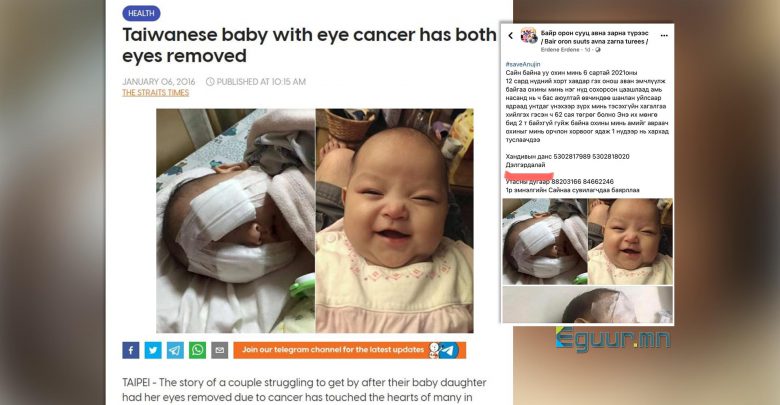Click the clock icon beside published time

[x=210, y=82]
